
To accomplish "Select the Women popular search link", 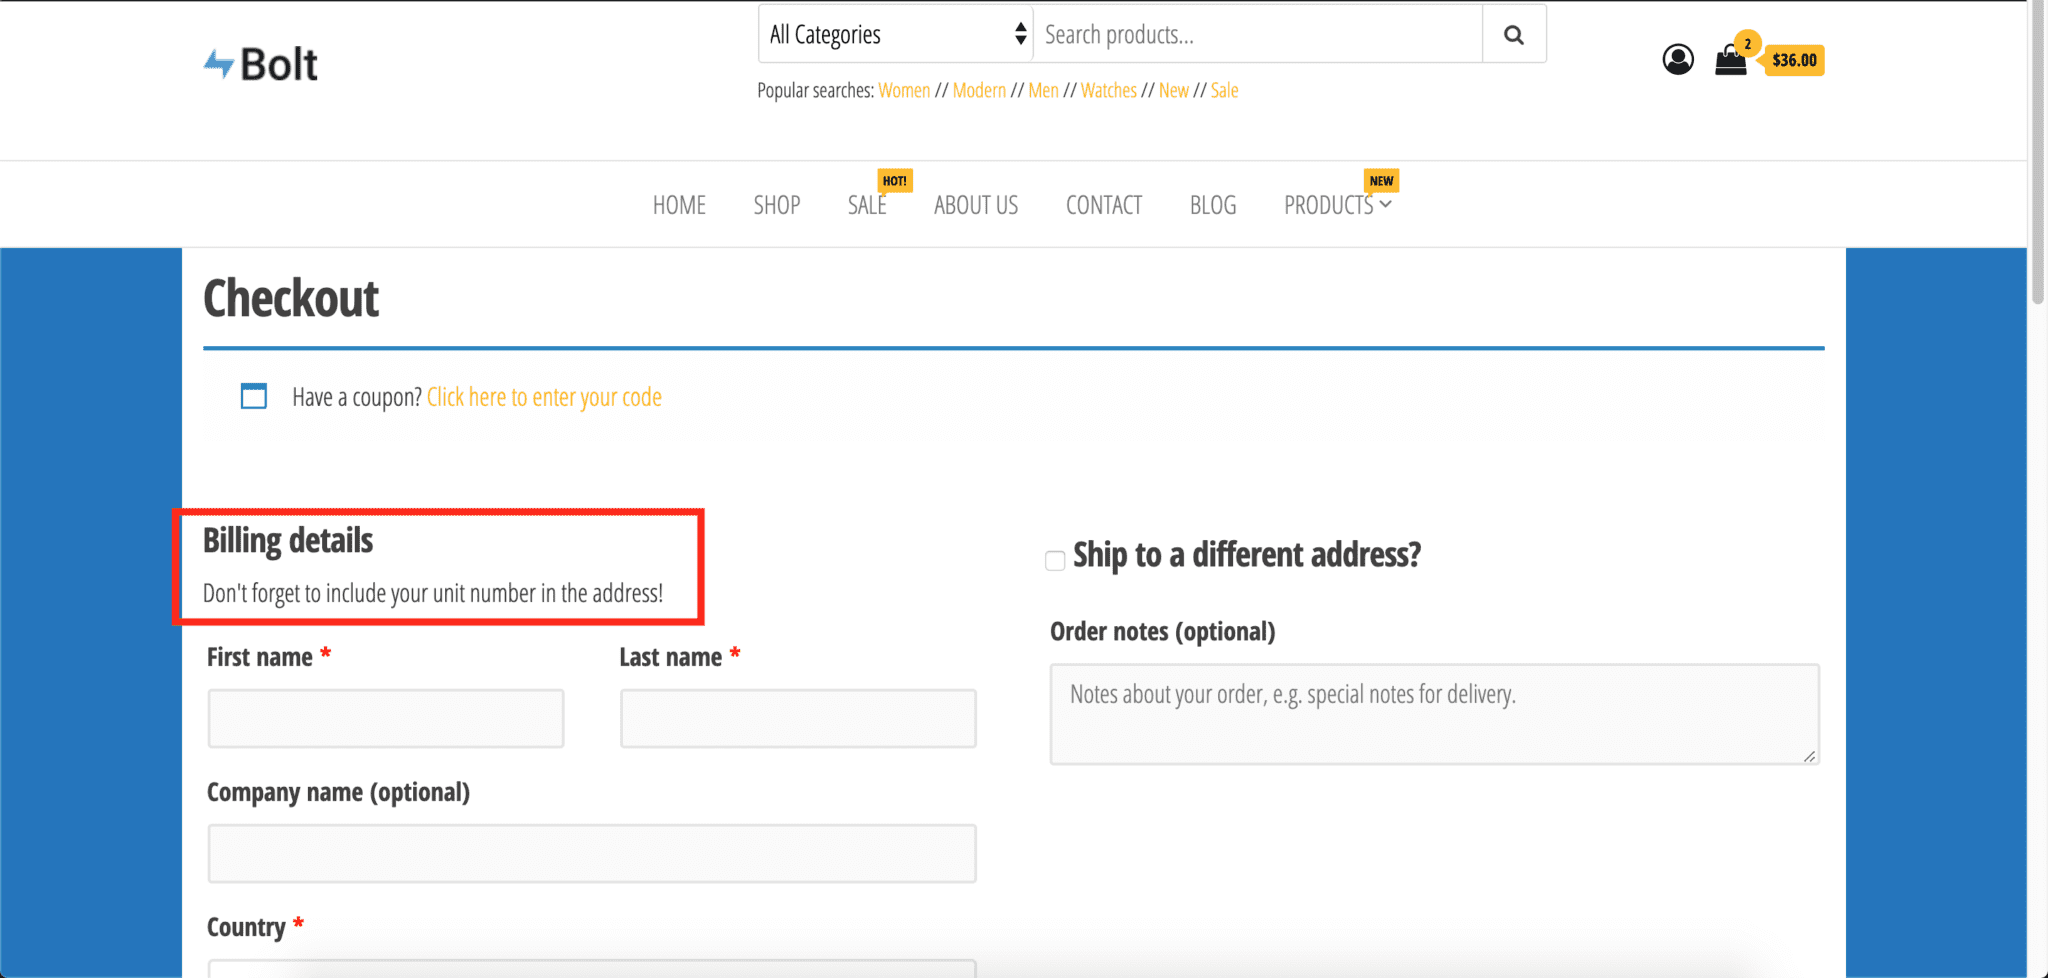I will pos(904,90).
